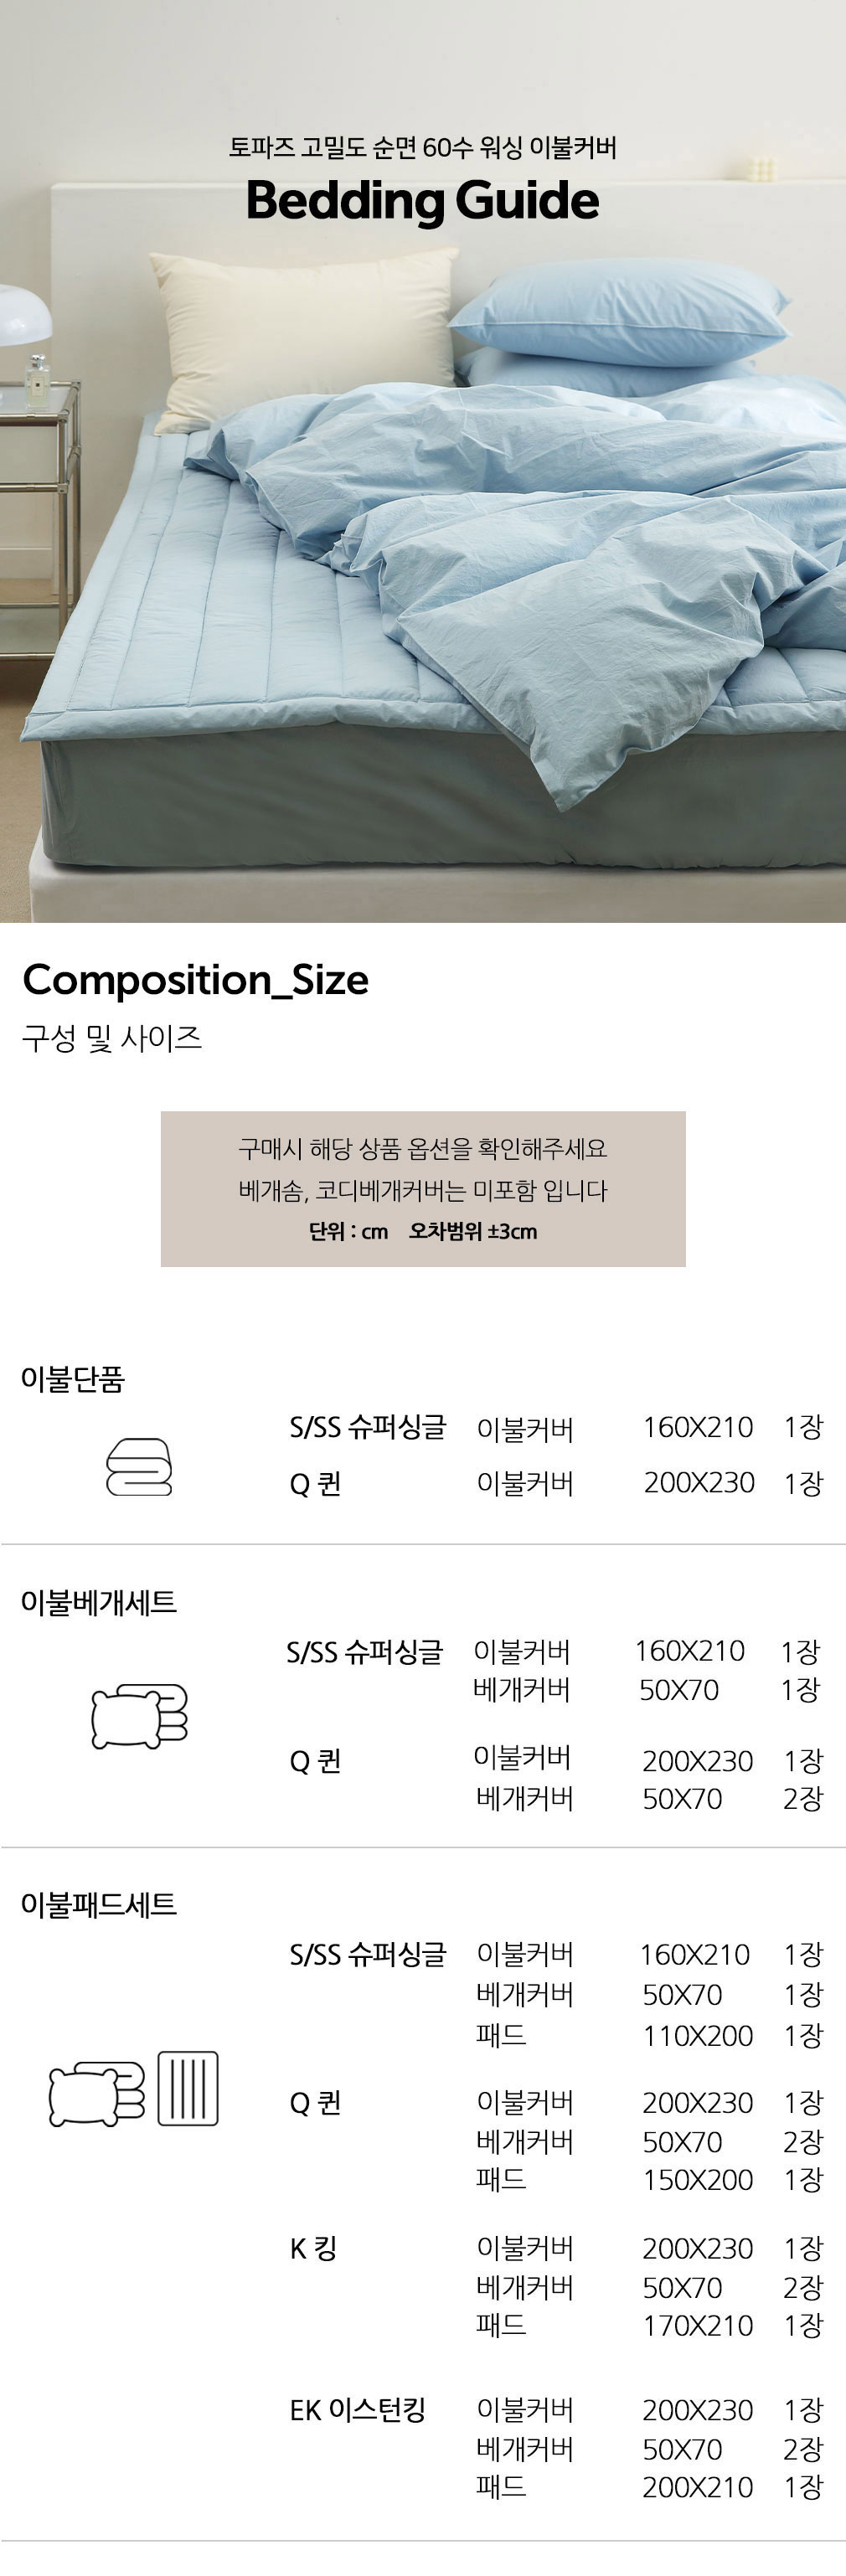Click the 110X200 pad size value

(697, 2035)
